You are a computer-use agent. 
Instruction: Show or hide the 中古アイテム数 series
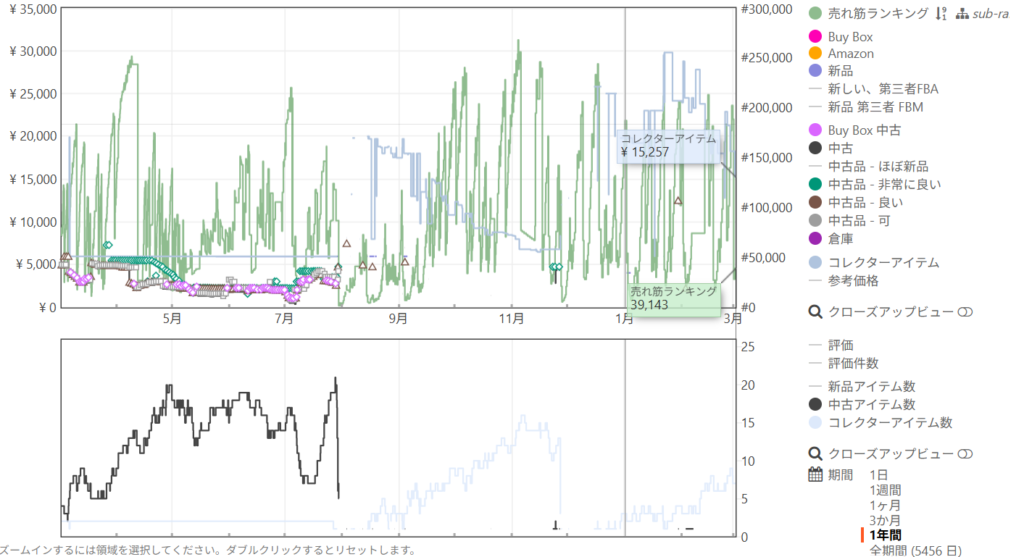[x=815, y=404]
